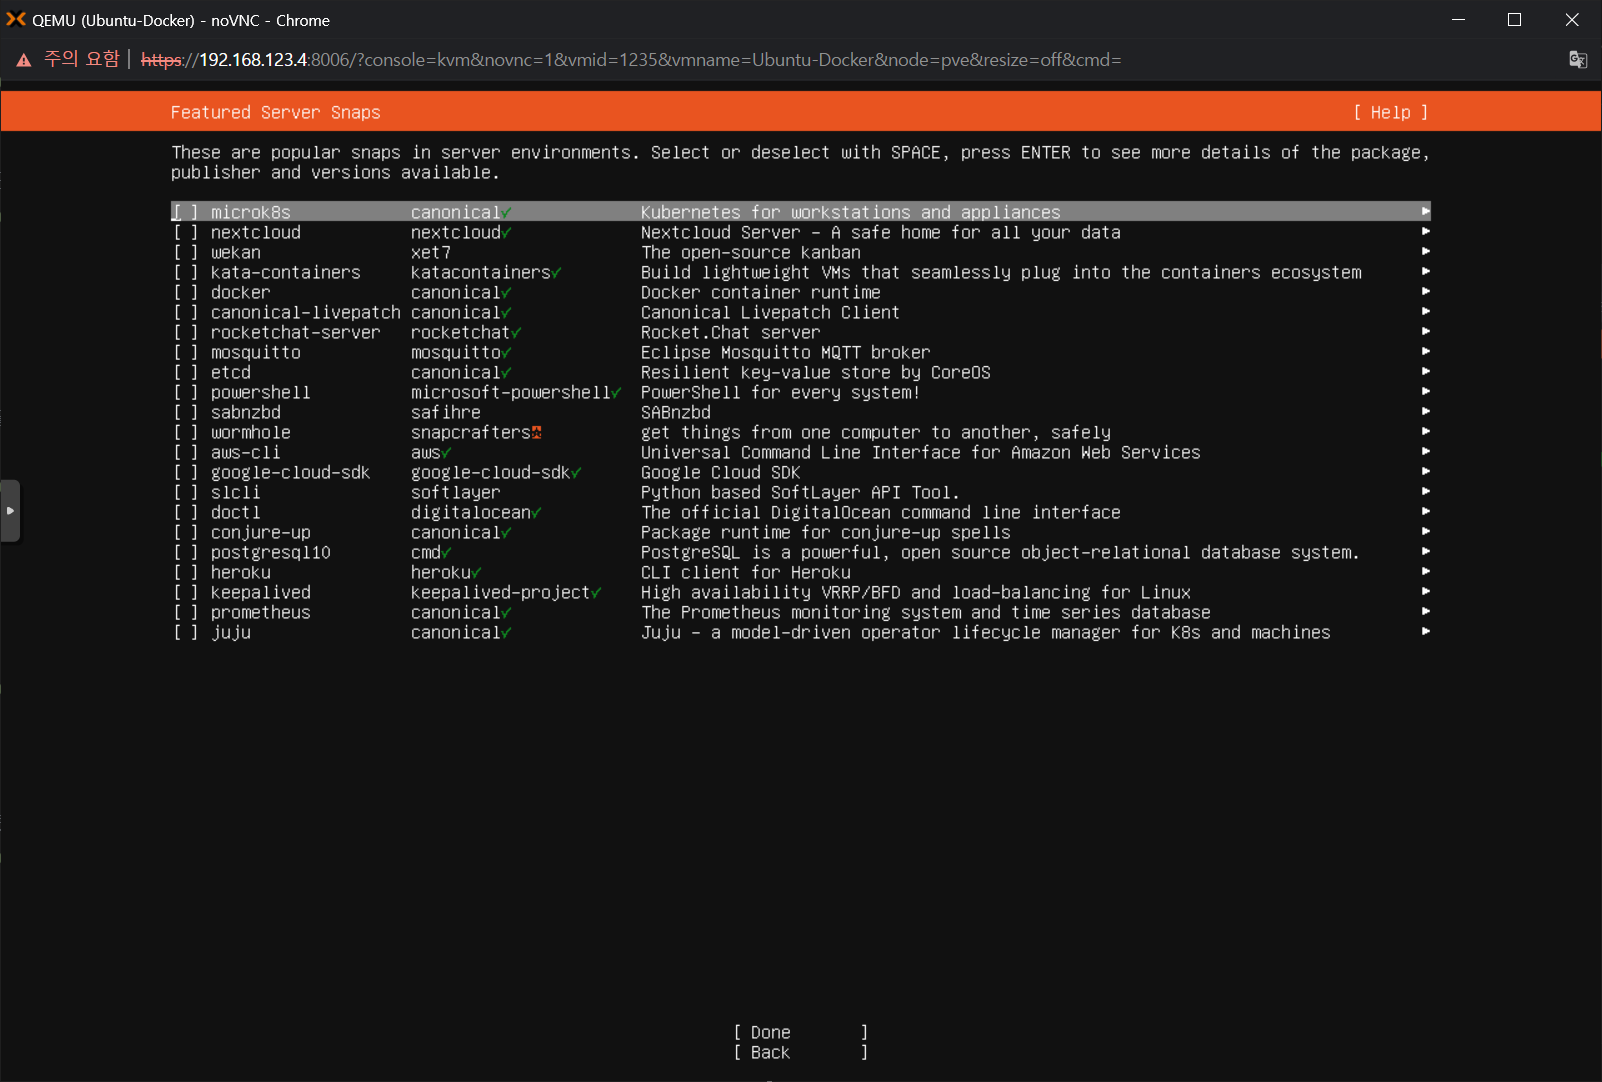Expand details arrow for microk8s row
Viewport: 1602px width, 1082px height.
tap(1426, 211)
